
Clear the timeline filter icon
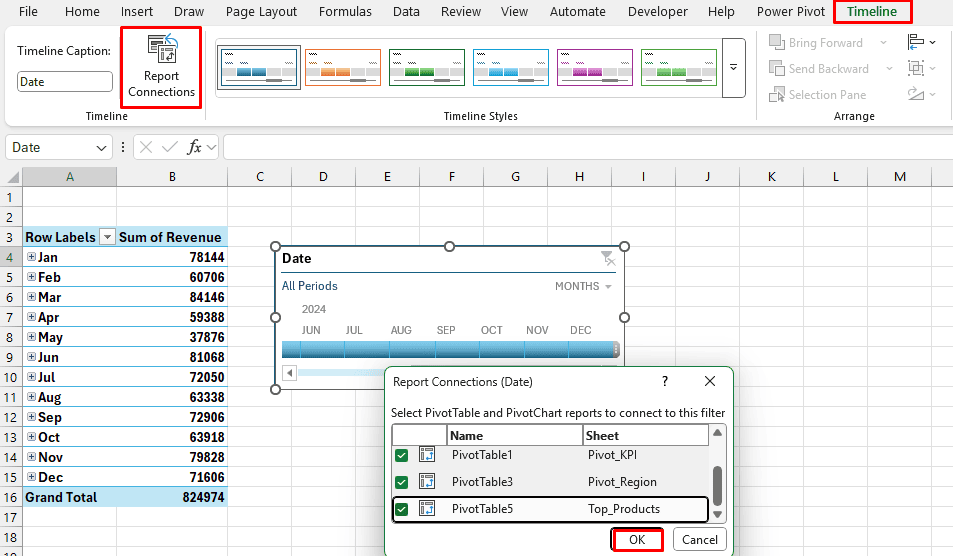tap(608, 259)
